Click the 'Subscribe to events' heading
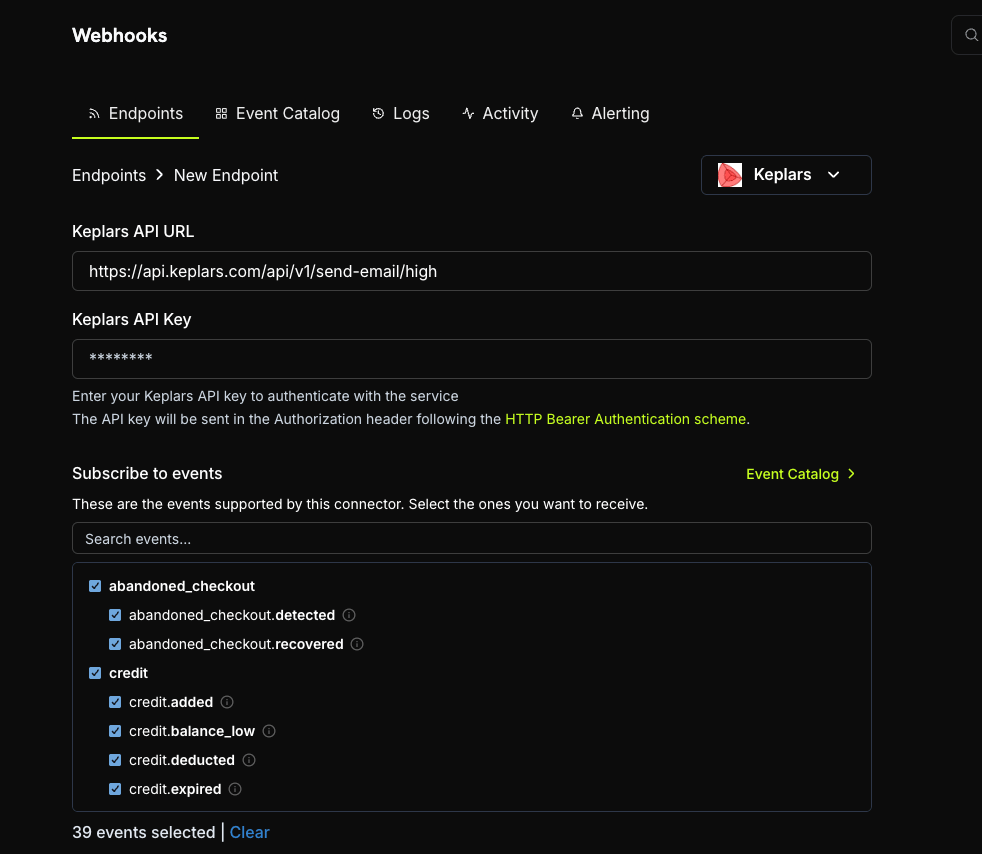Screen dimensions: 982x854 click(x=147, y=473)
